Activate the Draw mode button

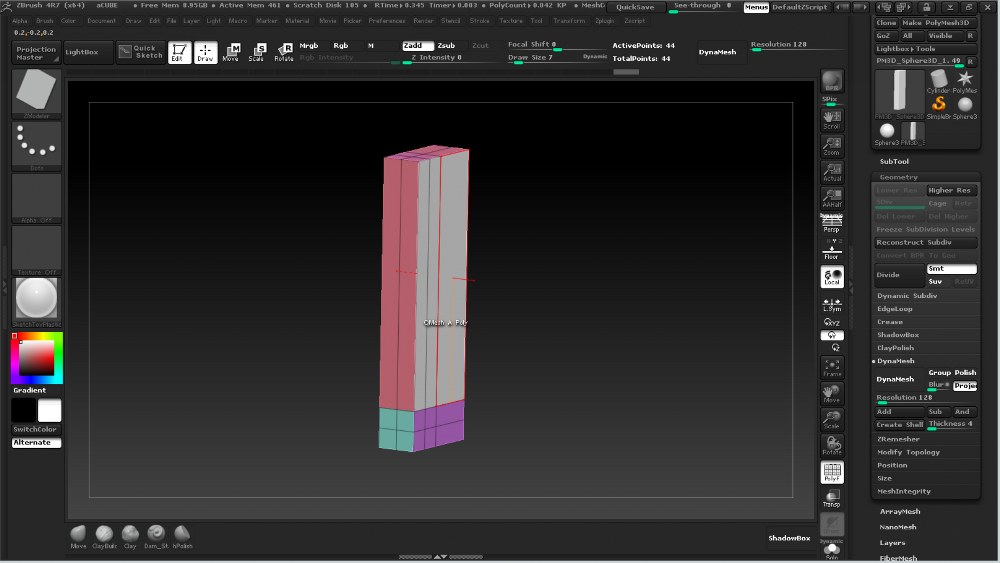[x=205, y=52]
